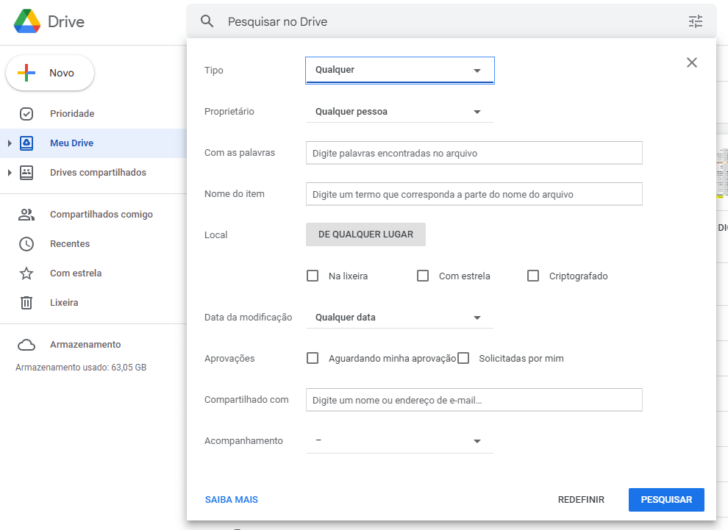Focus the Com as palavras field

click(x=474, y=153)
